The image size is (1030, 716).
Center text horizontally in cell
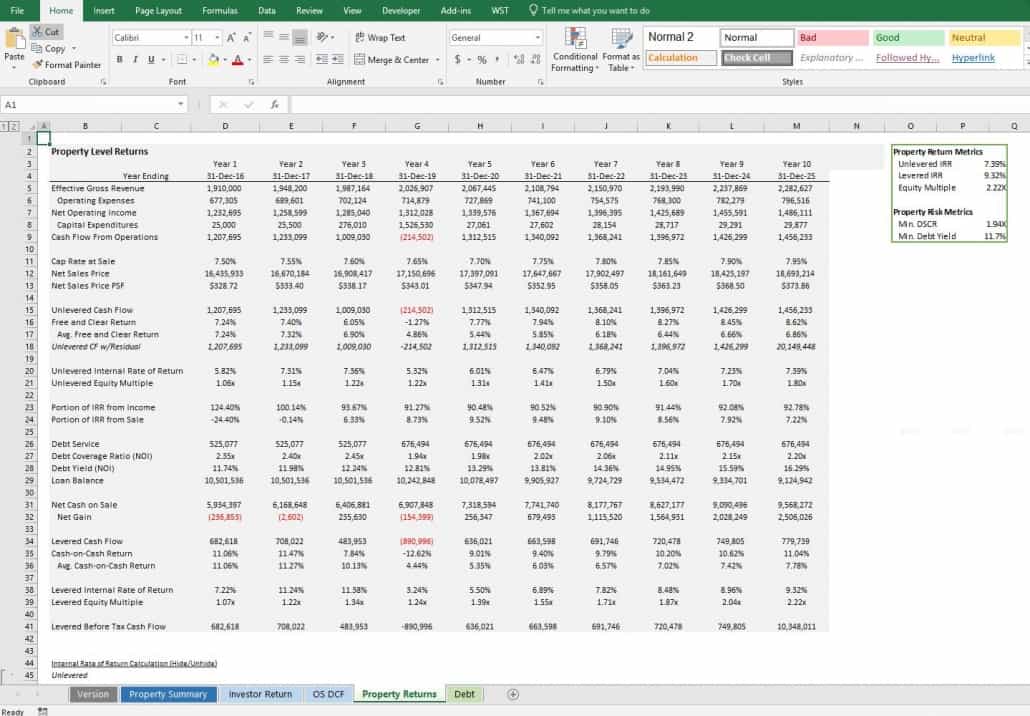click(284, 60)
